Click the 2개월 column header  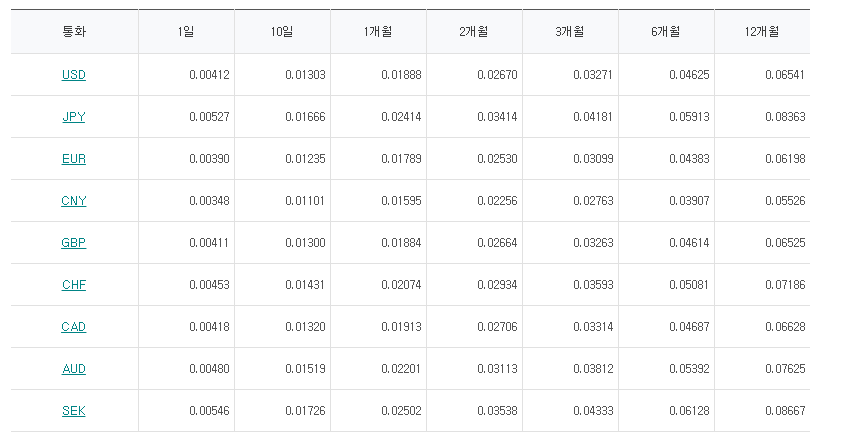point(474,32)
